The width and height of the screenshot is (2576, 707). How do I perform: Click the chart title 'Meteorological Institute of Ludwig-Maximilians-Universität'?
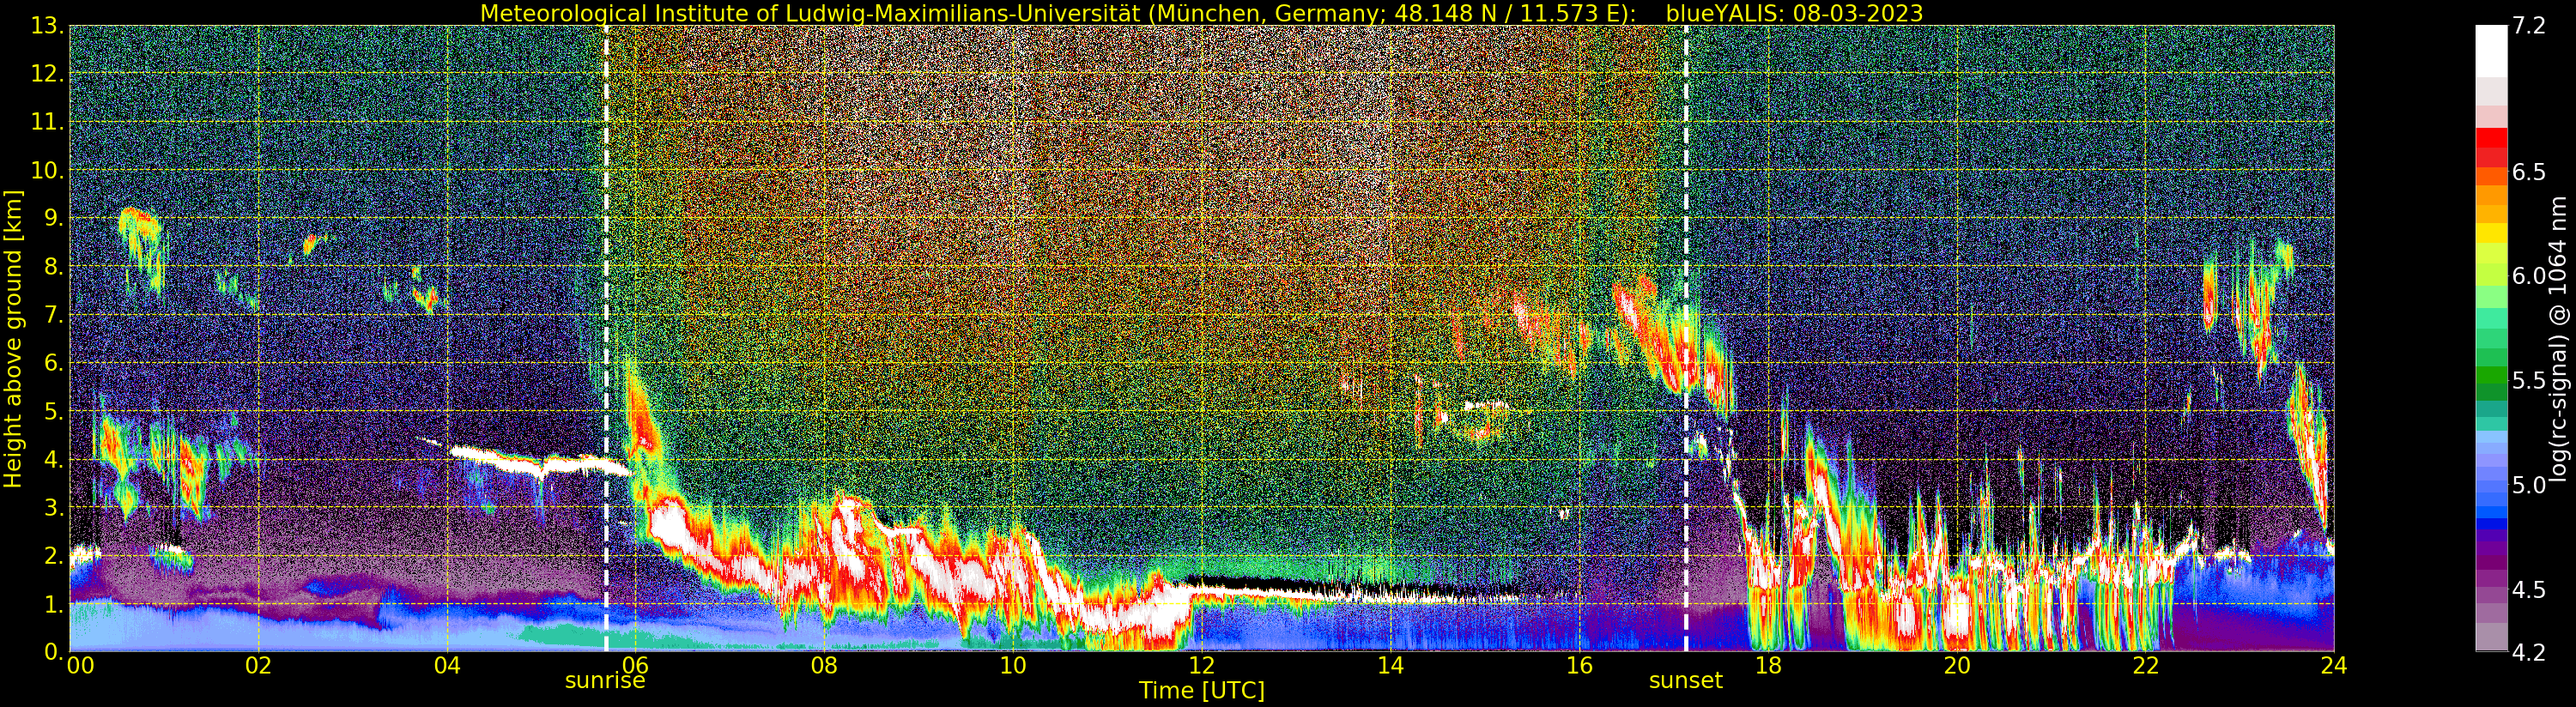tap(811, 13)
